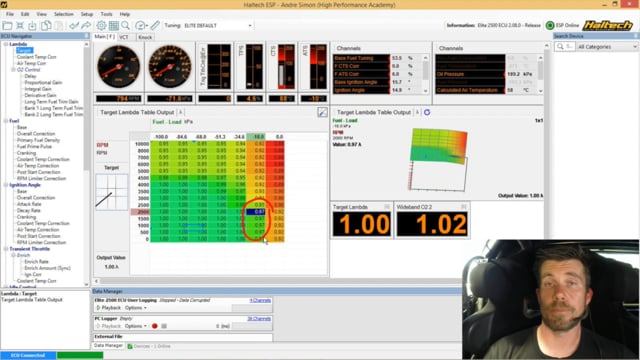Open the 4 Channels link for ECU logging

coord(260,300)
